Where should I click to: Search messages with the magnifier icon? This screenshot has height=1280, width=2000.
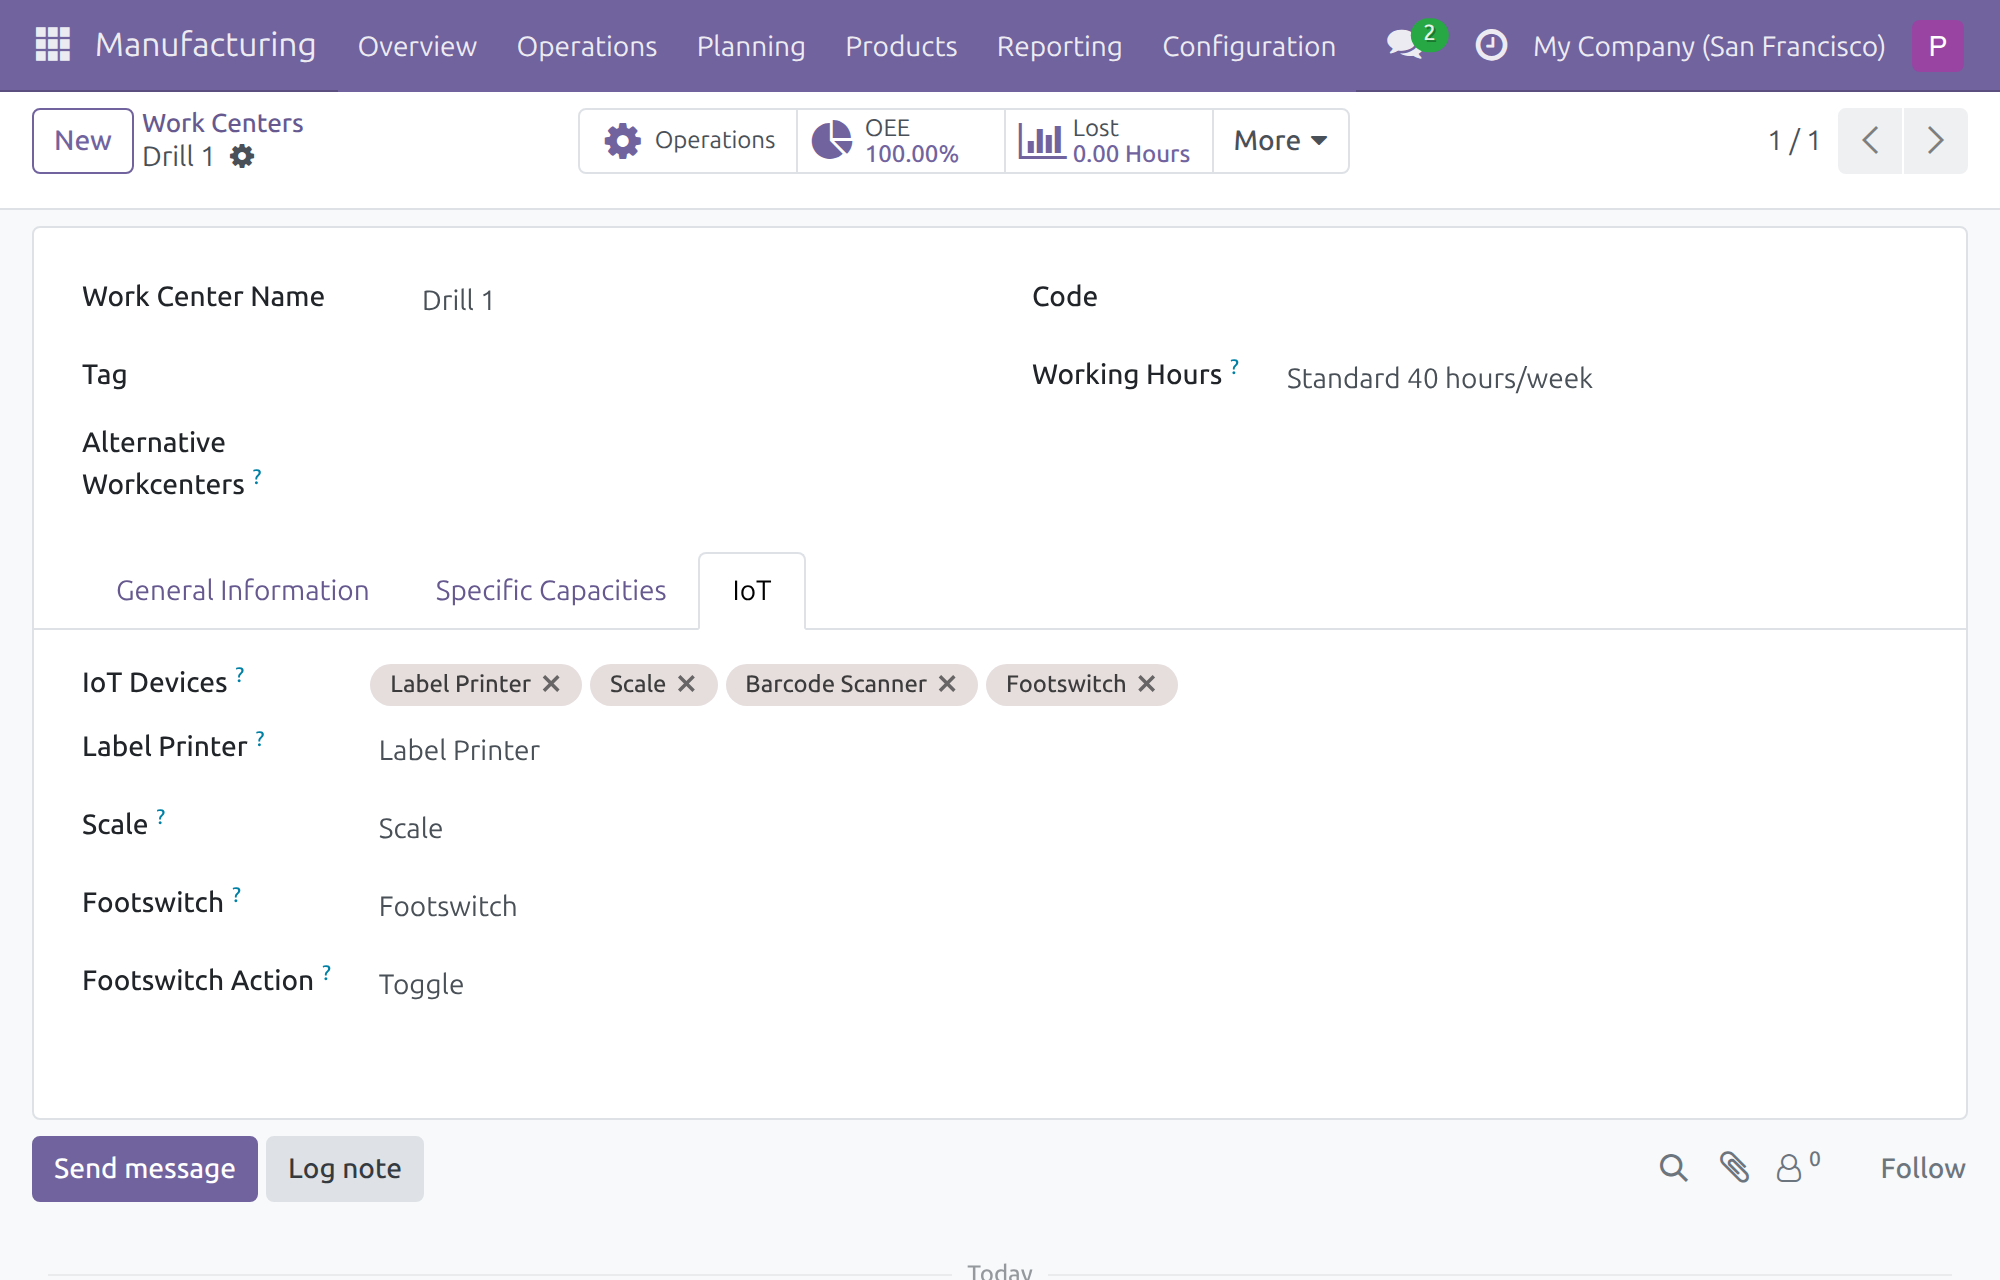[1673, 1168]
